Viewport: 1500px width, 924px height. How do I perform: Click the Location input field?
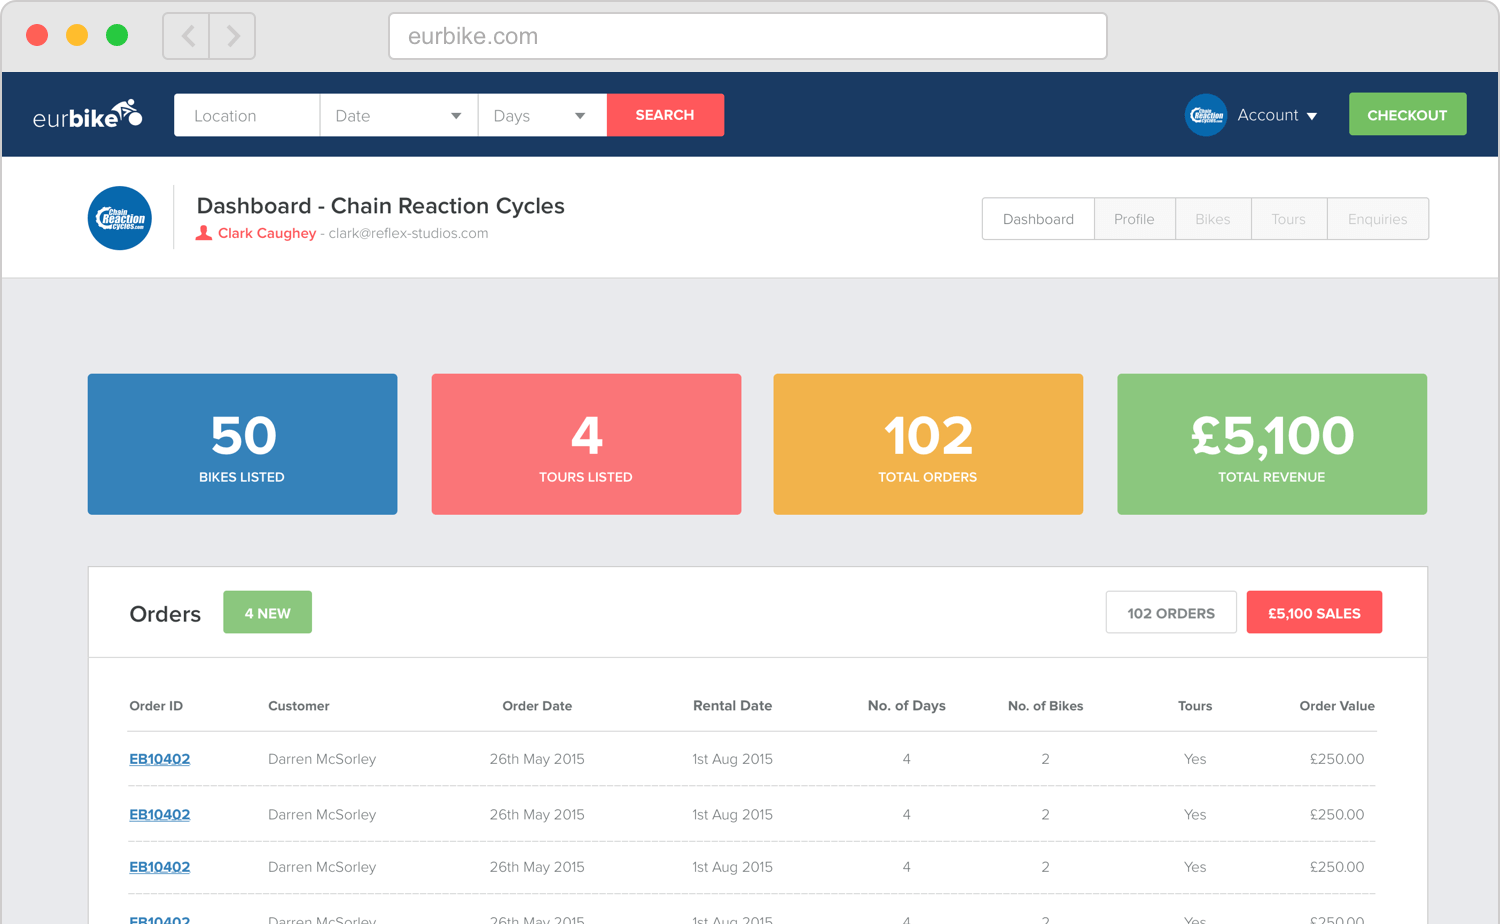(246, 115)
